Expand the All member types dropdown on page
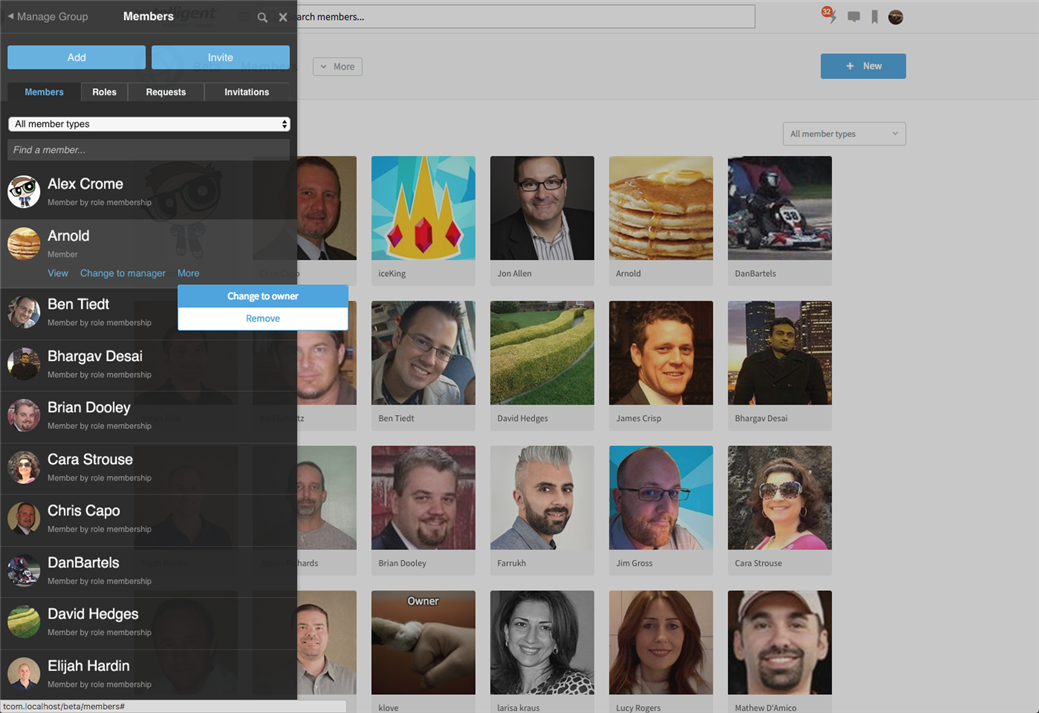Screen dimensions: 1039x713 (844, 134)
